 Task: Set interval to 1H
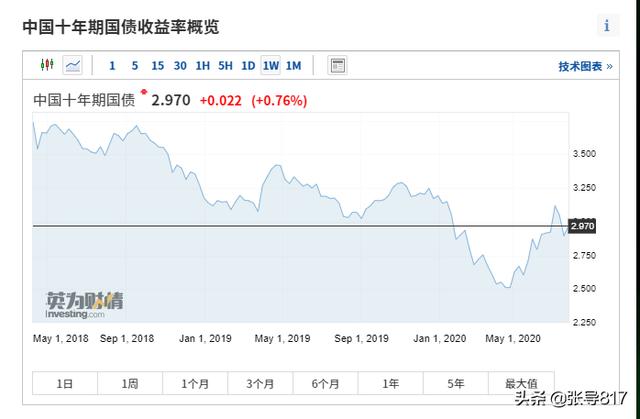202,66
